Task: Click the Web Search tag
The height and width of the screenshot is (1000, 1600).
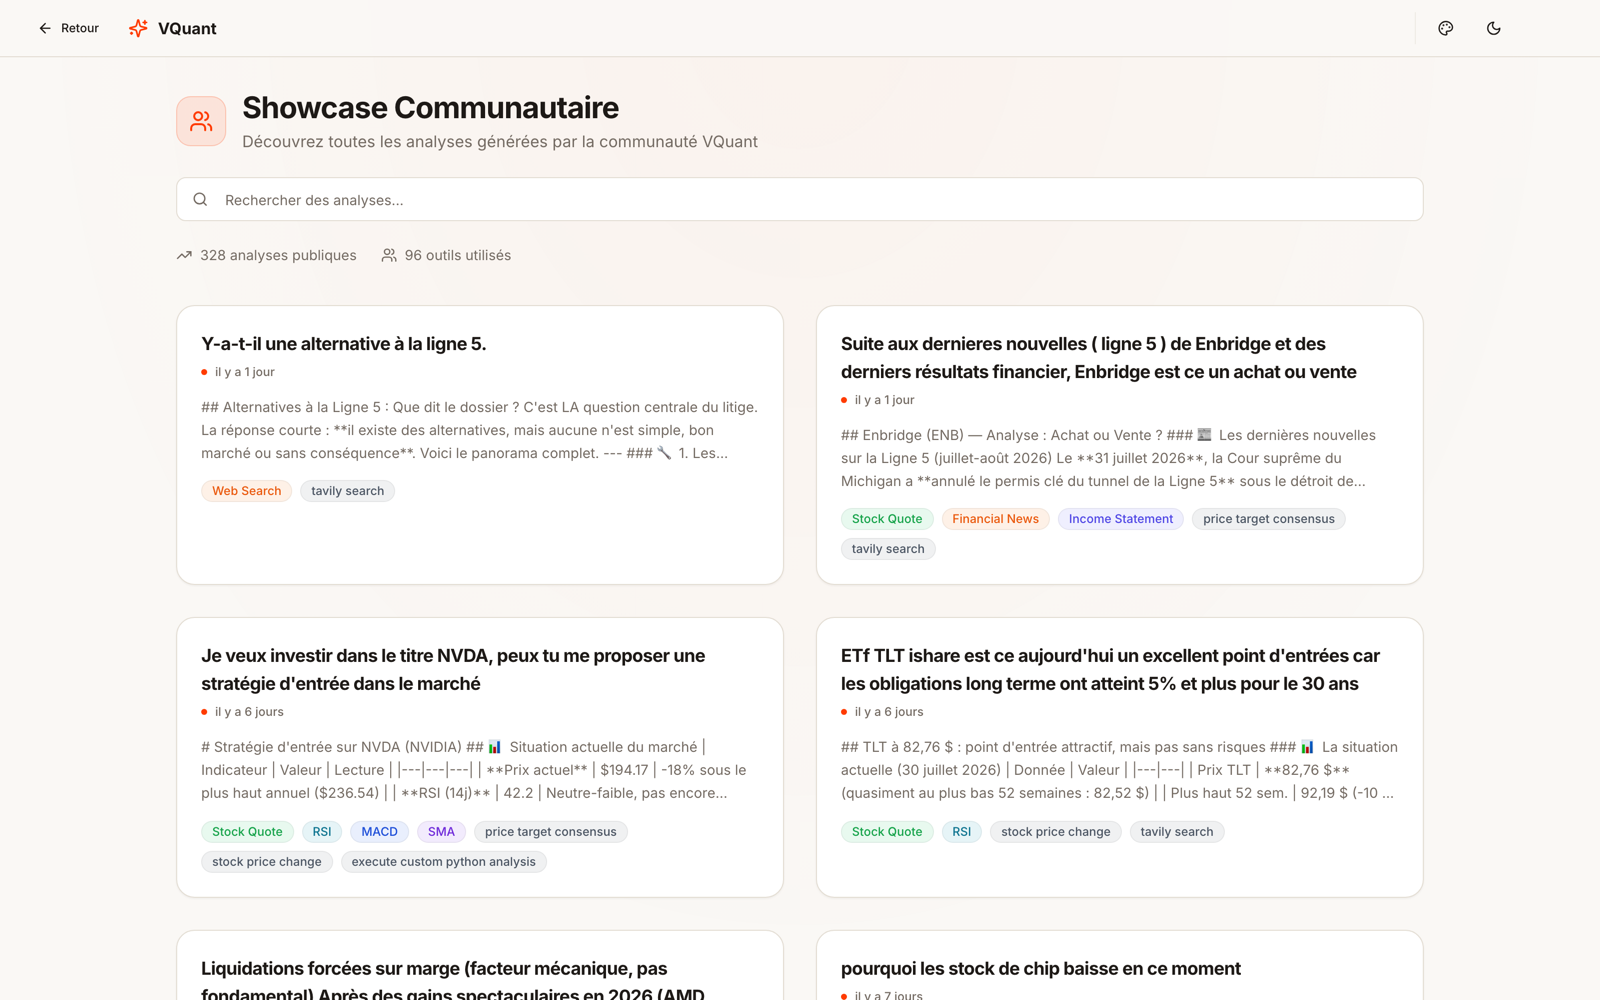Action: click(x=247, y=491)
